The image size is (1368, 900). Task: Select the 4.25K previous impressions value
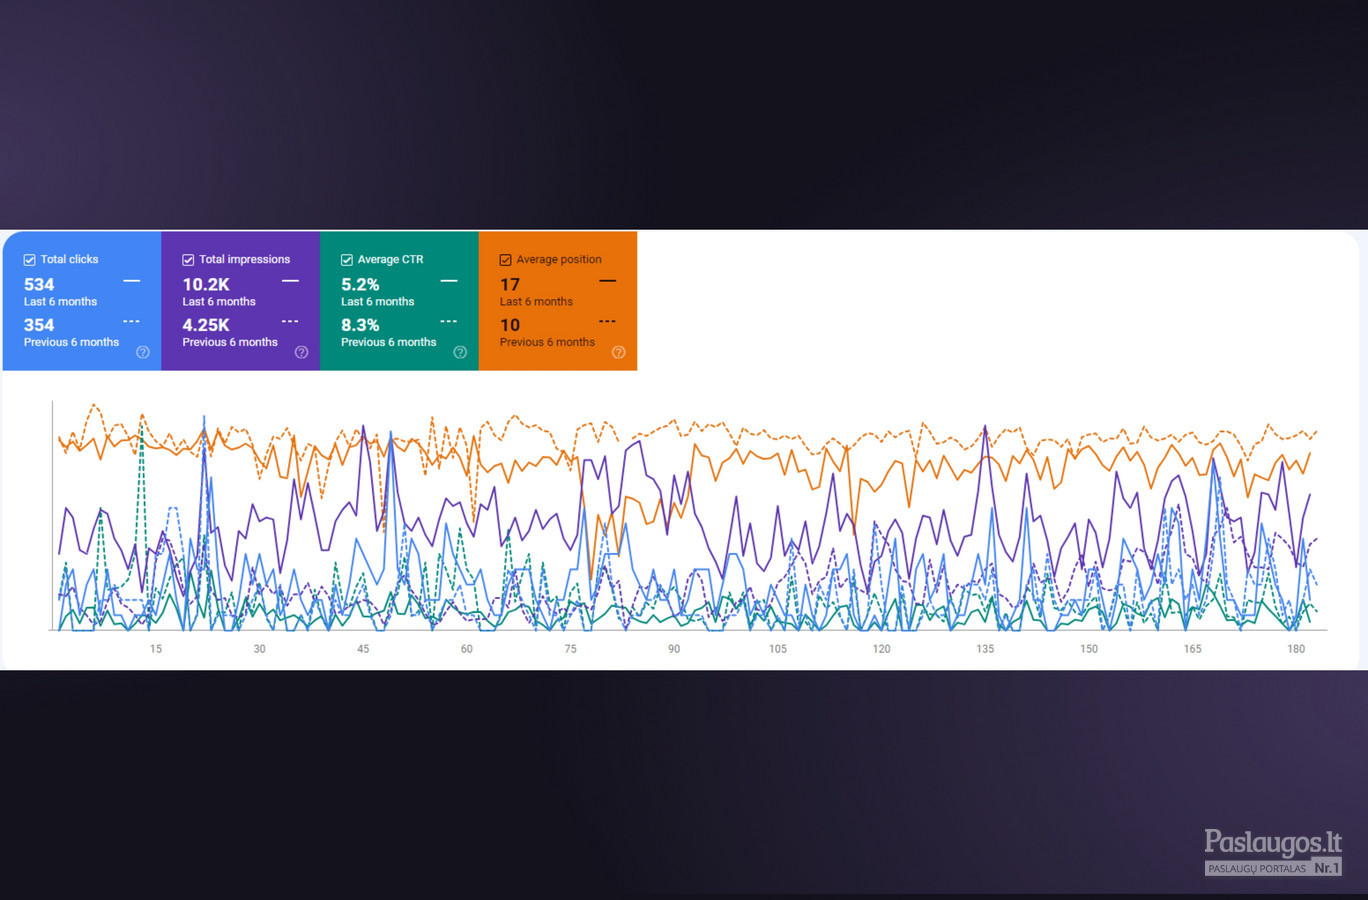206,325
